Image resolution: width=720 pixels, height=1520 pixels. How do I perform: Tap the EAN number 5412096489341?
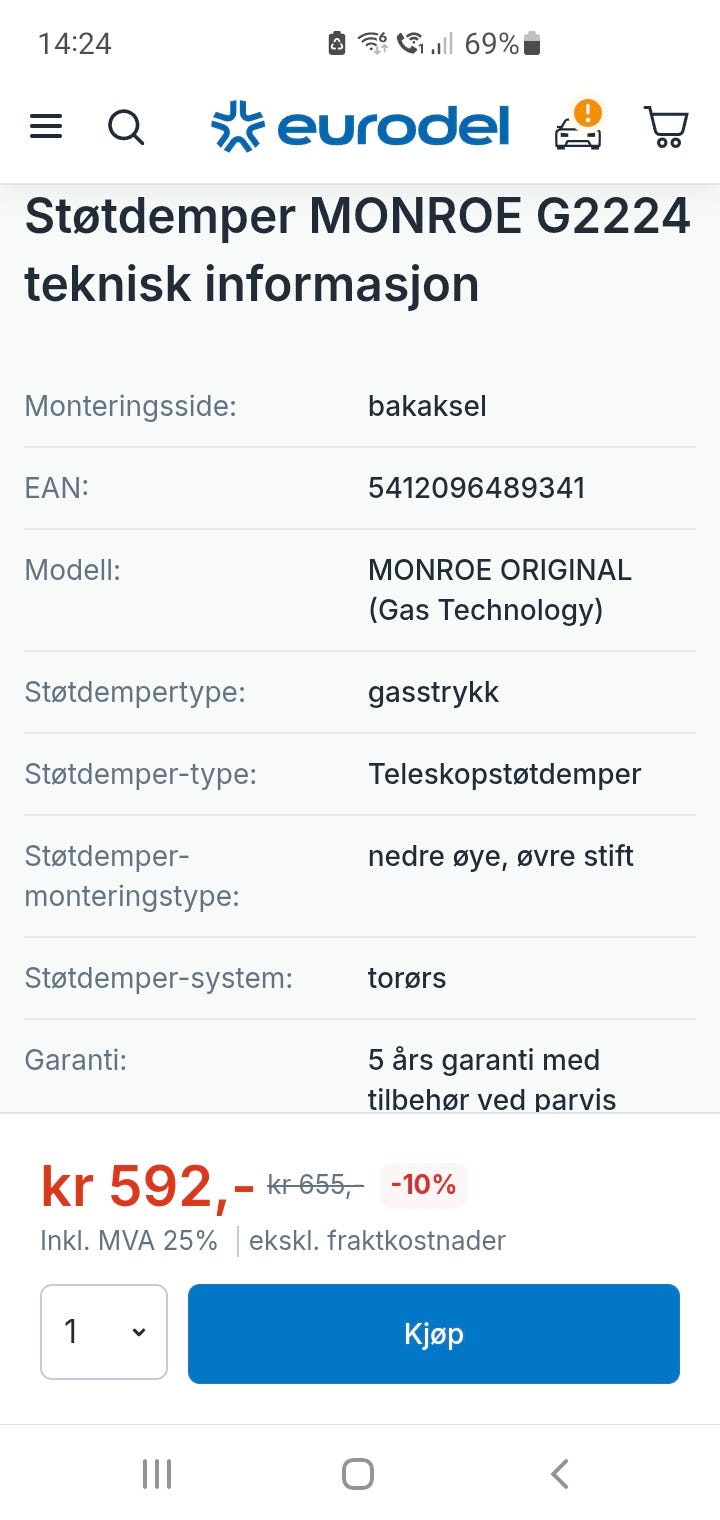[476, 488]
